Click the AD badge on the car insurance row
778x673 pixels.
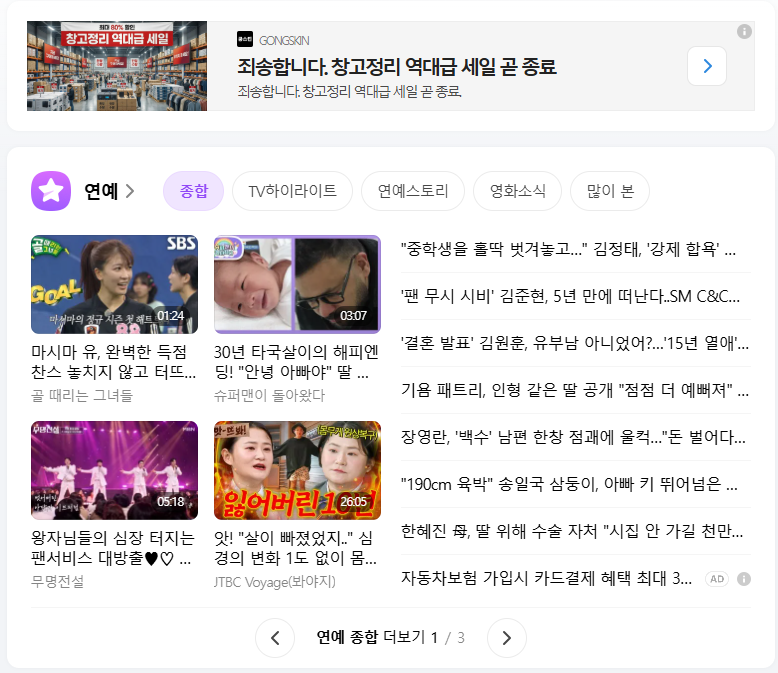pos(716,579)
